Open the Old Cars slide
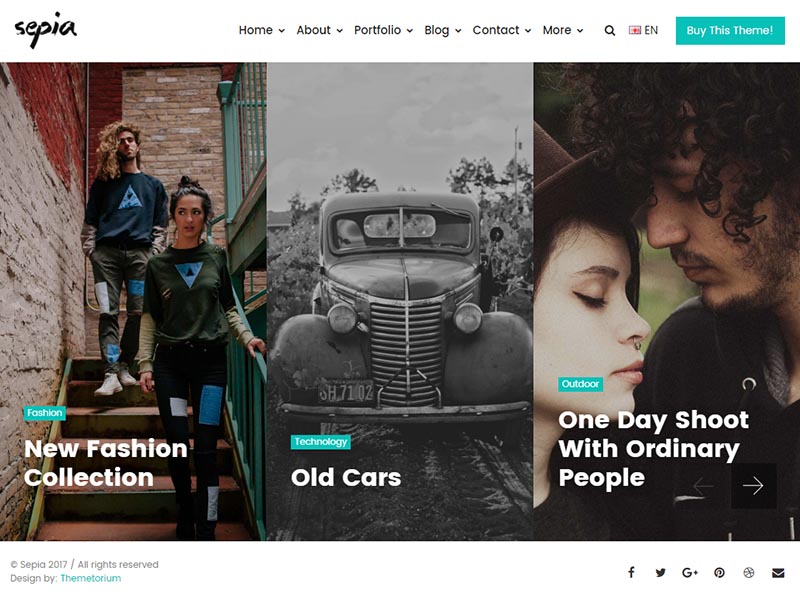 [346, 477]
